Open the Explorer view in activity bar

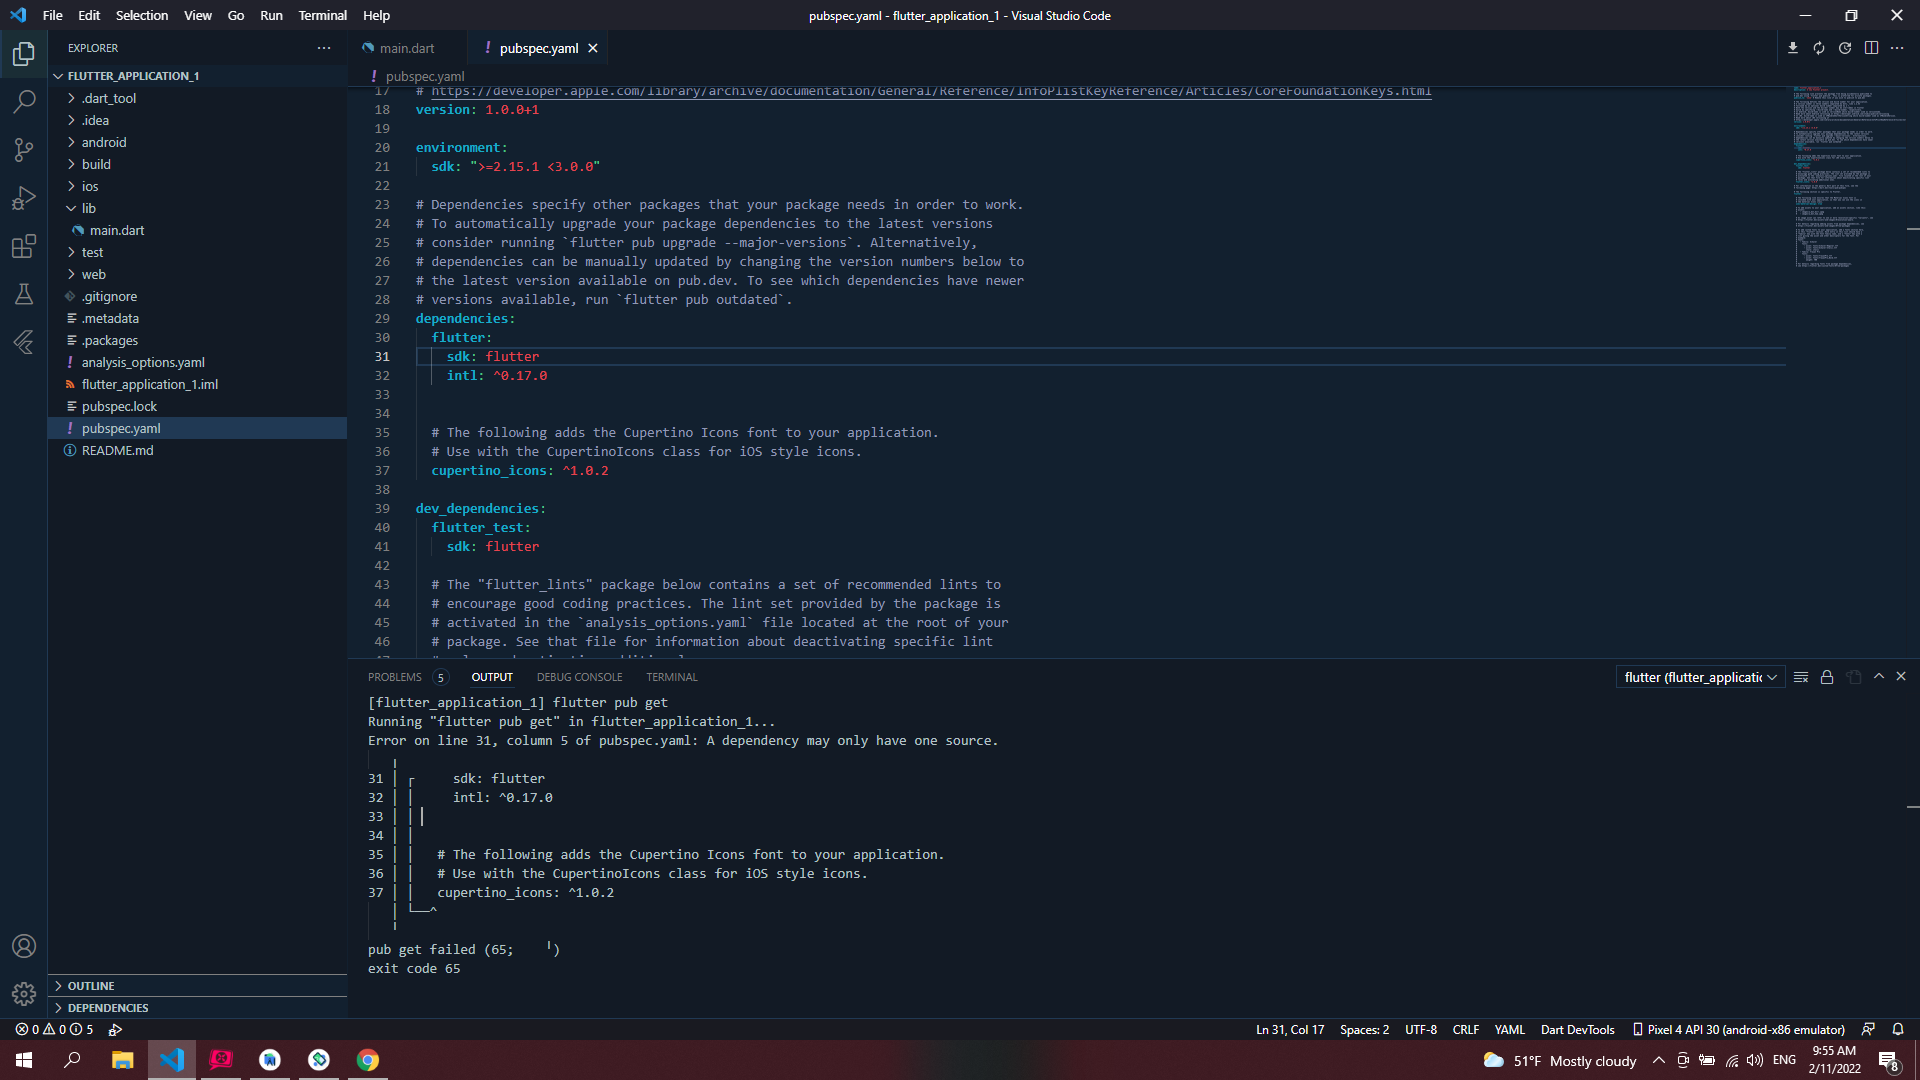click(24, 54)
